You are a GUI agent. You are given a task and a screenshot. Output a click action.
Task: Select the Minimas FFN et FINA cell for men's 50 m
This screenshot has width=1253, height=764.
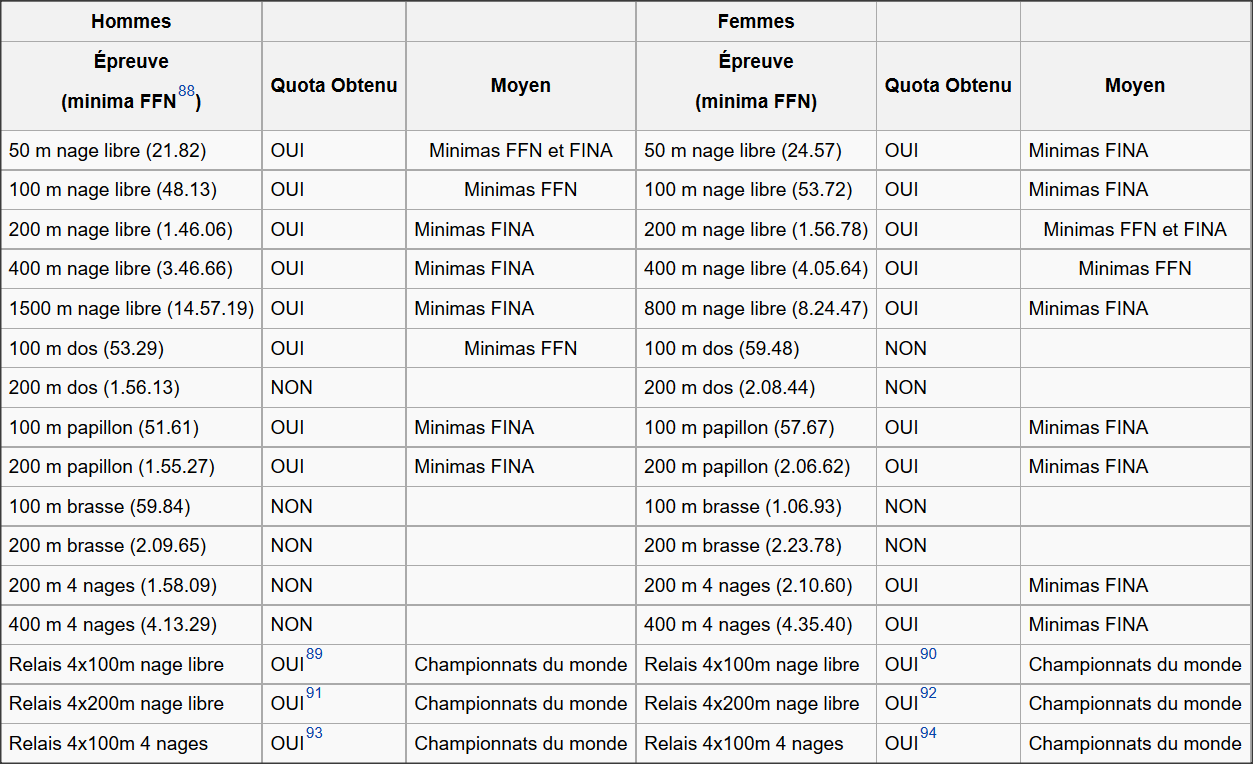[x=520, y=150]
